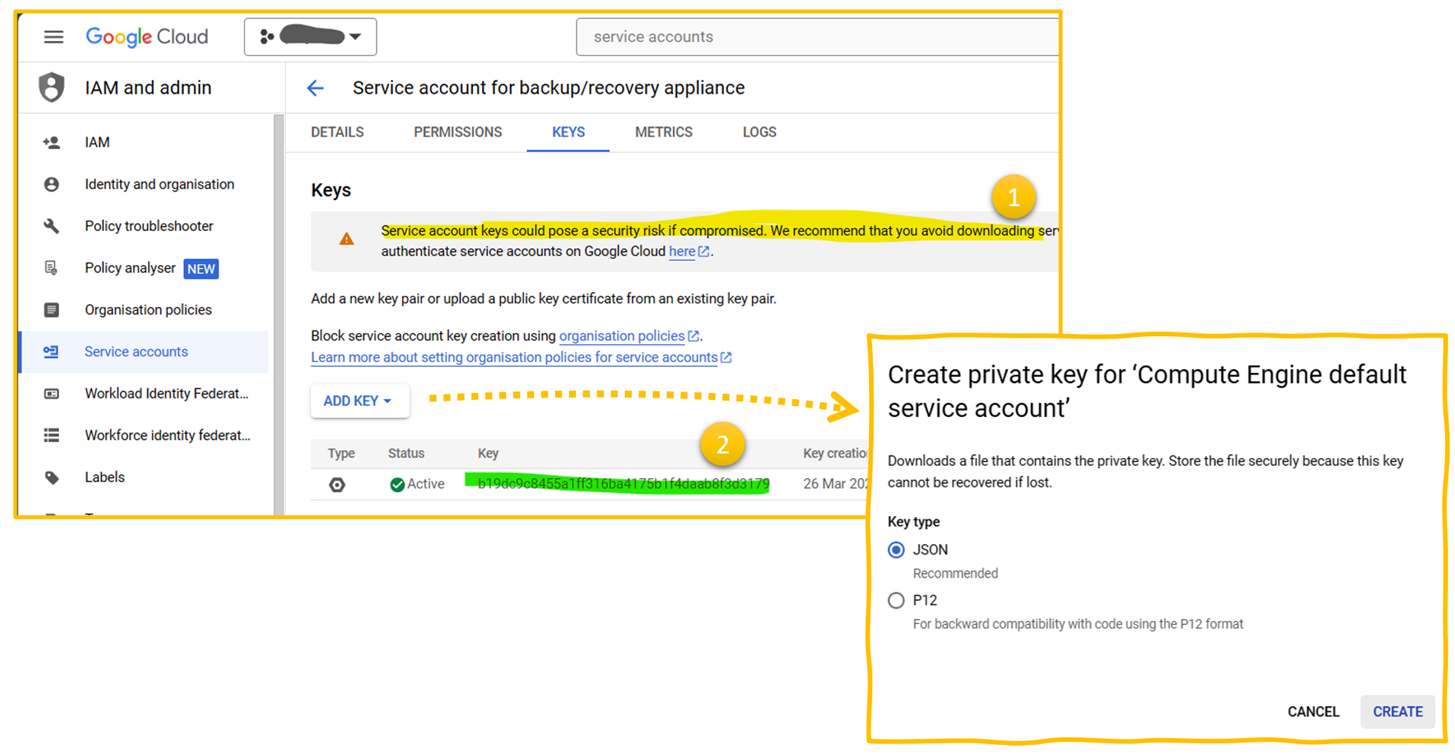Click CREATE to generate the private key

pyautogui.click(x=1397, y=712)
